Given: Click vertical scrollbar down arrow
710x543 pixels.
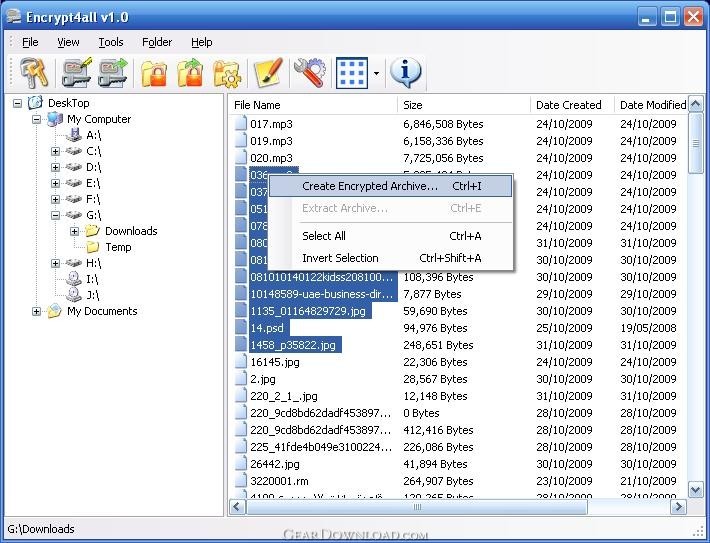Looking at the screenshot, I should click(x=696, y=489).
